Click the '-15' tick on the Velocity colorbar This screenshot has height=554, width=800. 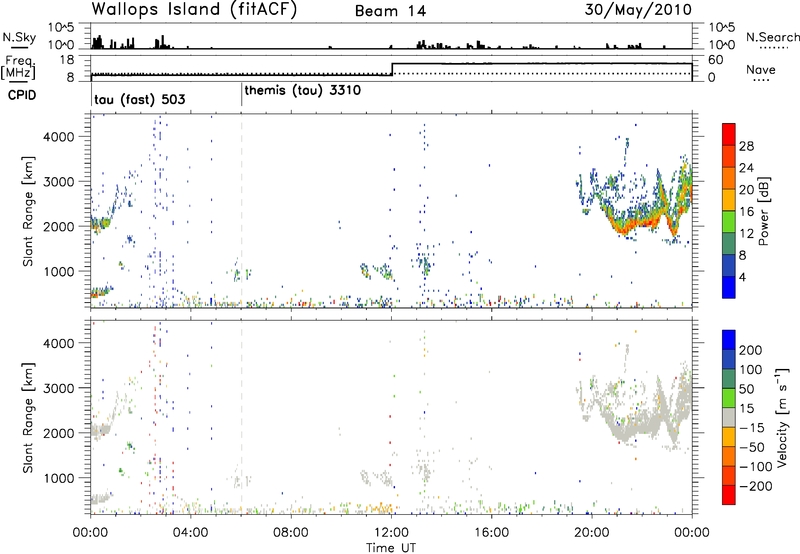coord(752,427)
